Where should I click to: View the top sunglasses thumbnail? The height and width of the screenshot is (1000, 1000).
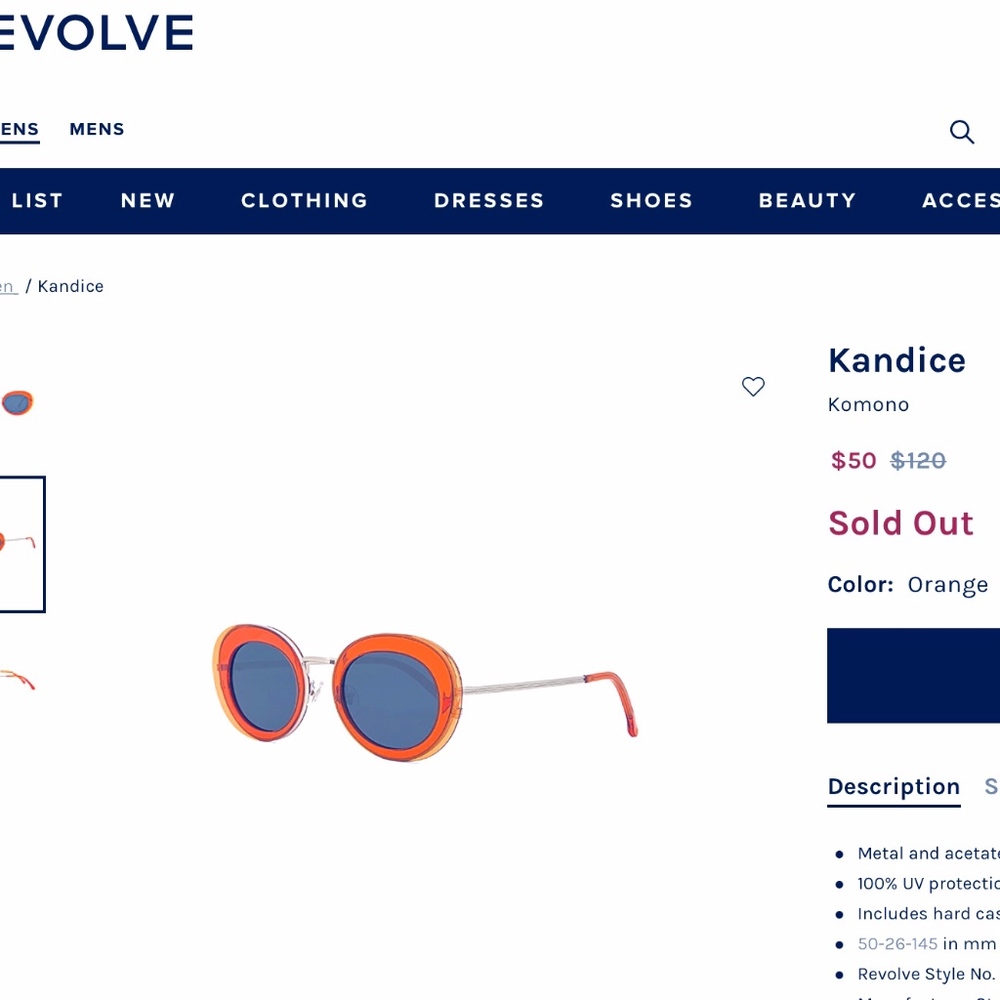tap(18, 402)
